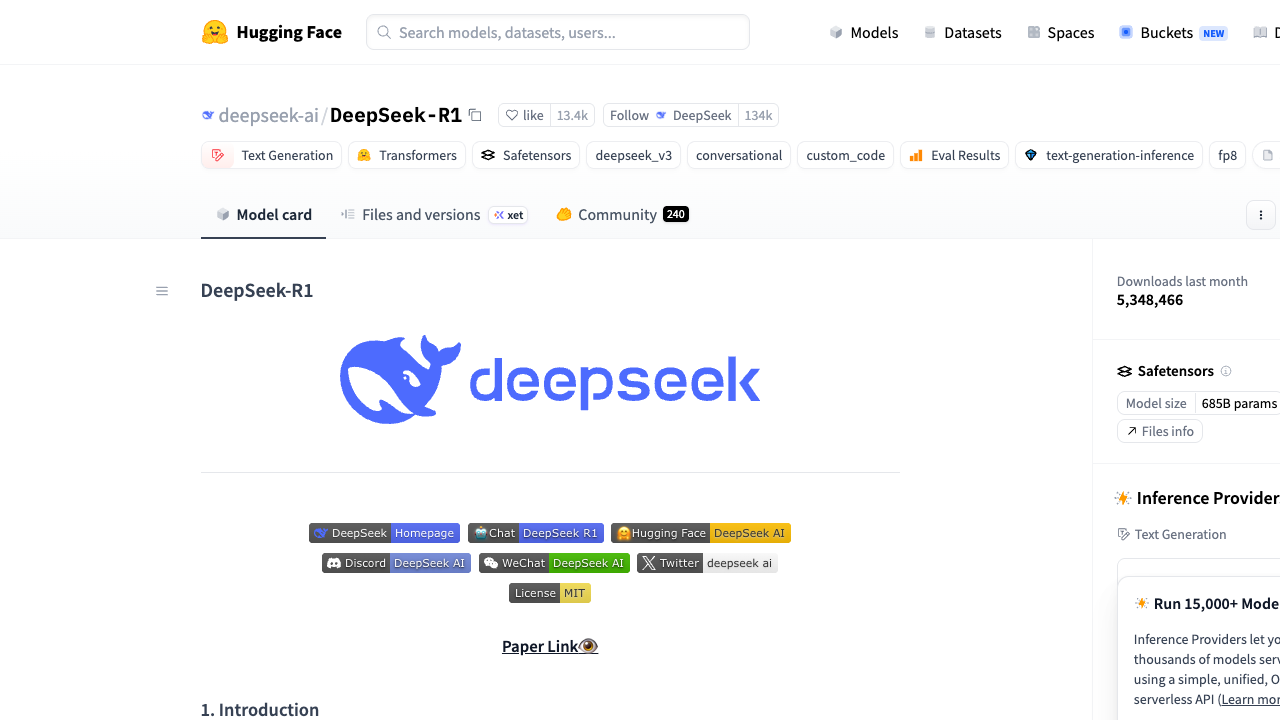
Task: Click the Datasets icon in navigation
Action: pyautogui.click(x=930, y=32)
